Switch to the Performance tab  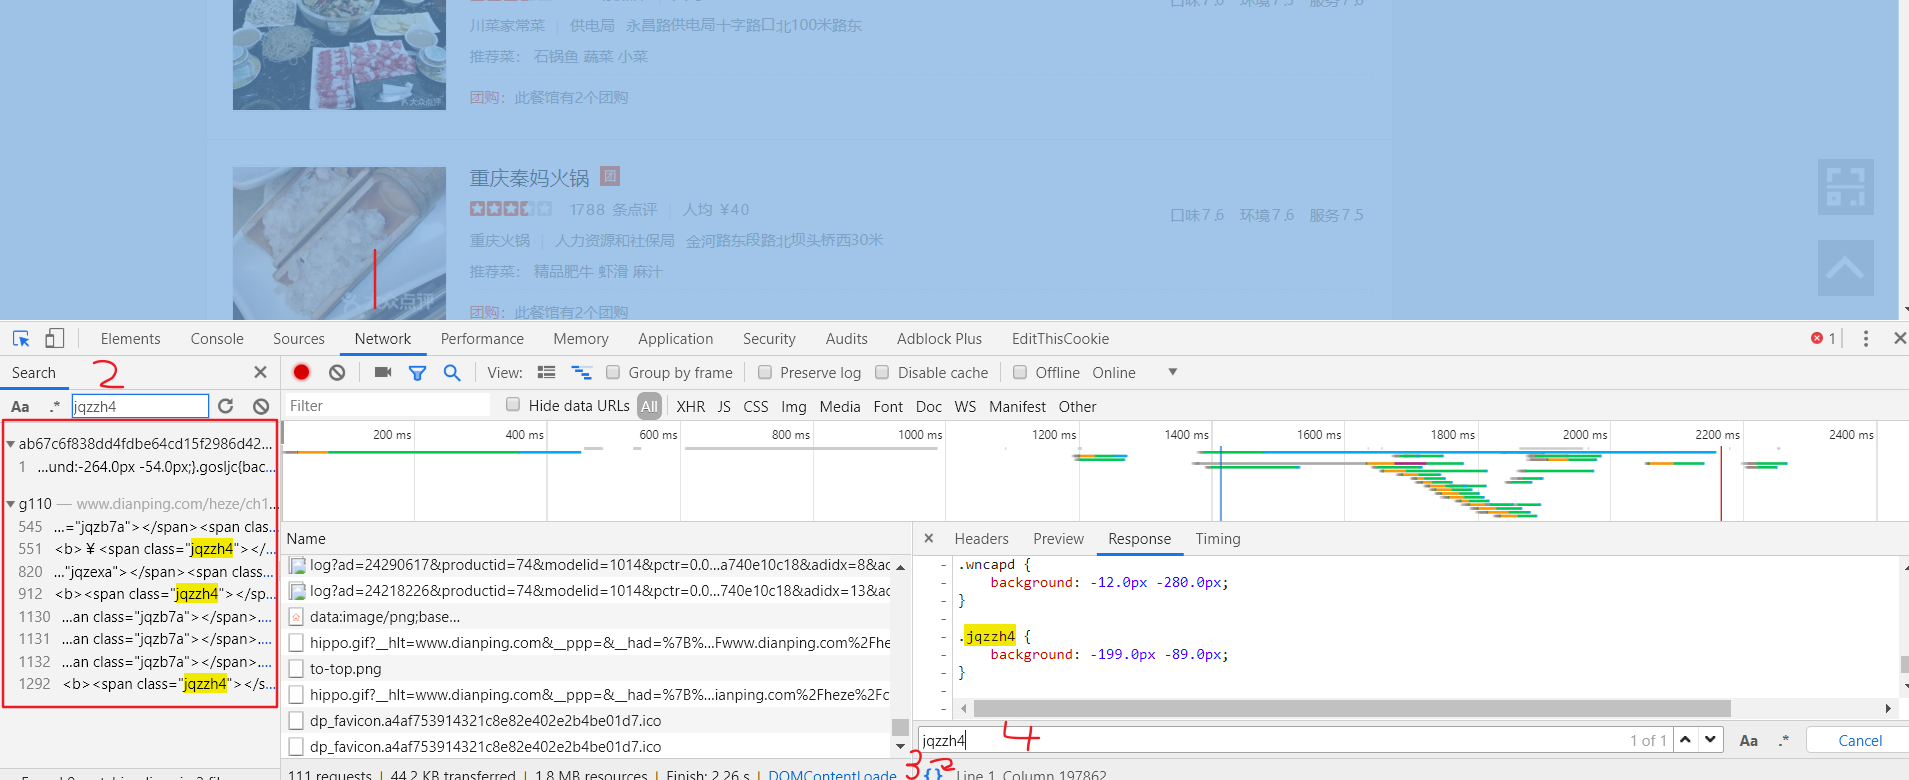pos(482,339)
